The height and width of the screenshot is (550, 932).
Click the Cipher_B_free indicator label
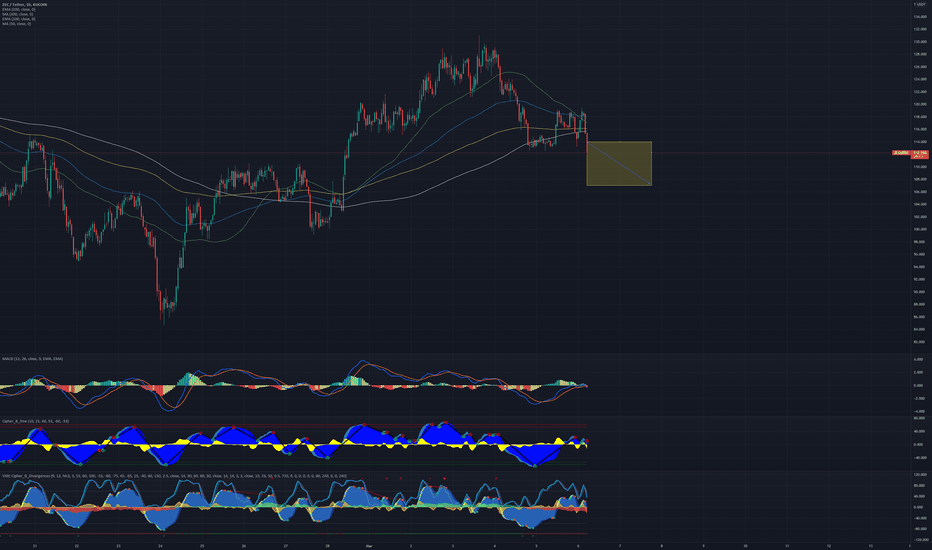tap(36, 421)
